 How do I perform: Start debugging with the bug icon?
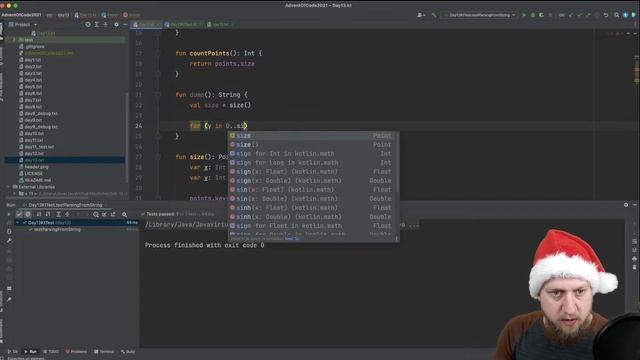[533, 15]
